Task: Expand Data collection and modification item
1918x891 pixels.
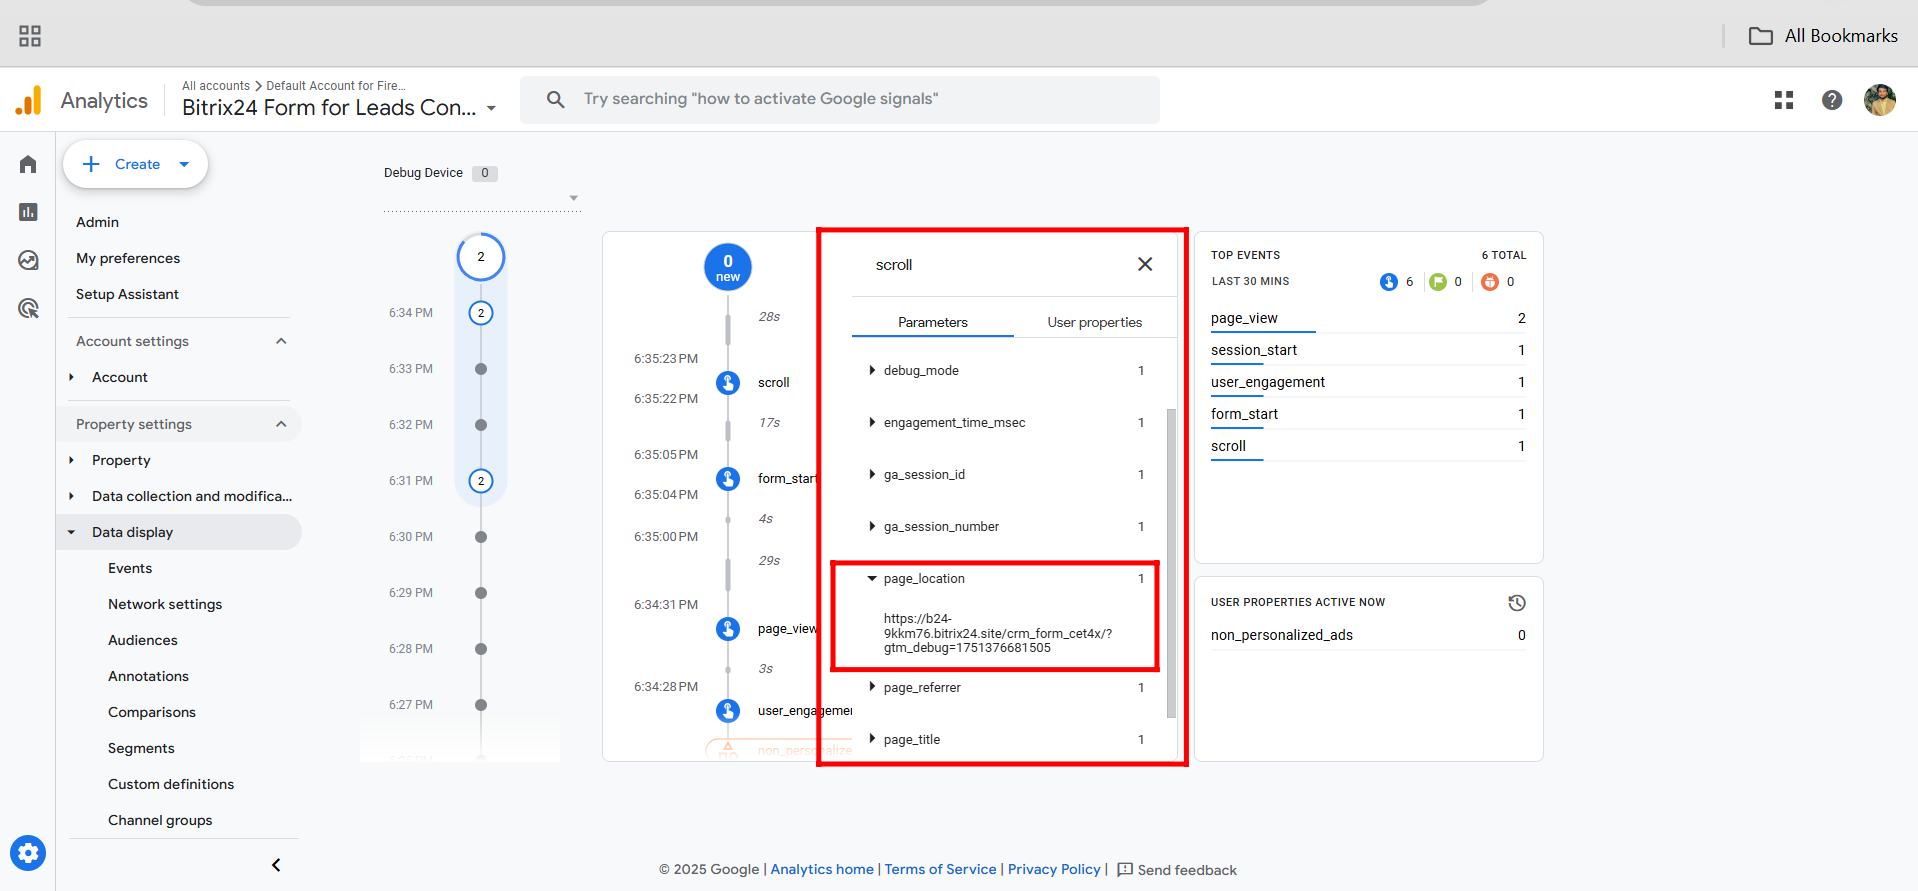Action: 71,496
